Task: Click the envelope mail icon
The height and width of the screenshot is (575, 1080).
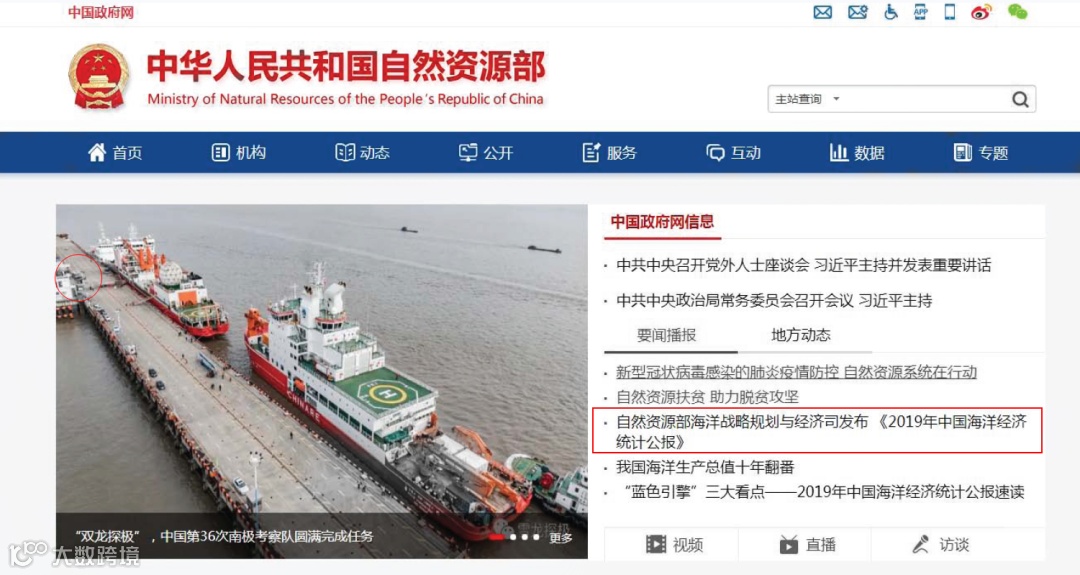Action: coord(822,12)
